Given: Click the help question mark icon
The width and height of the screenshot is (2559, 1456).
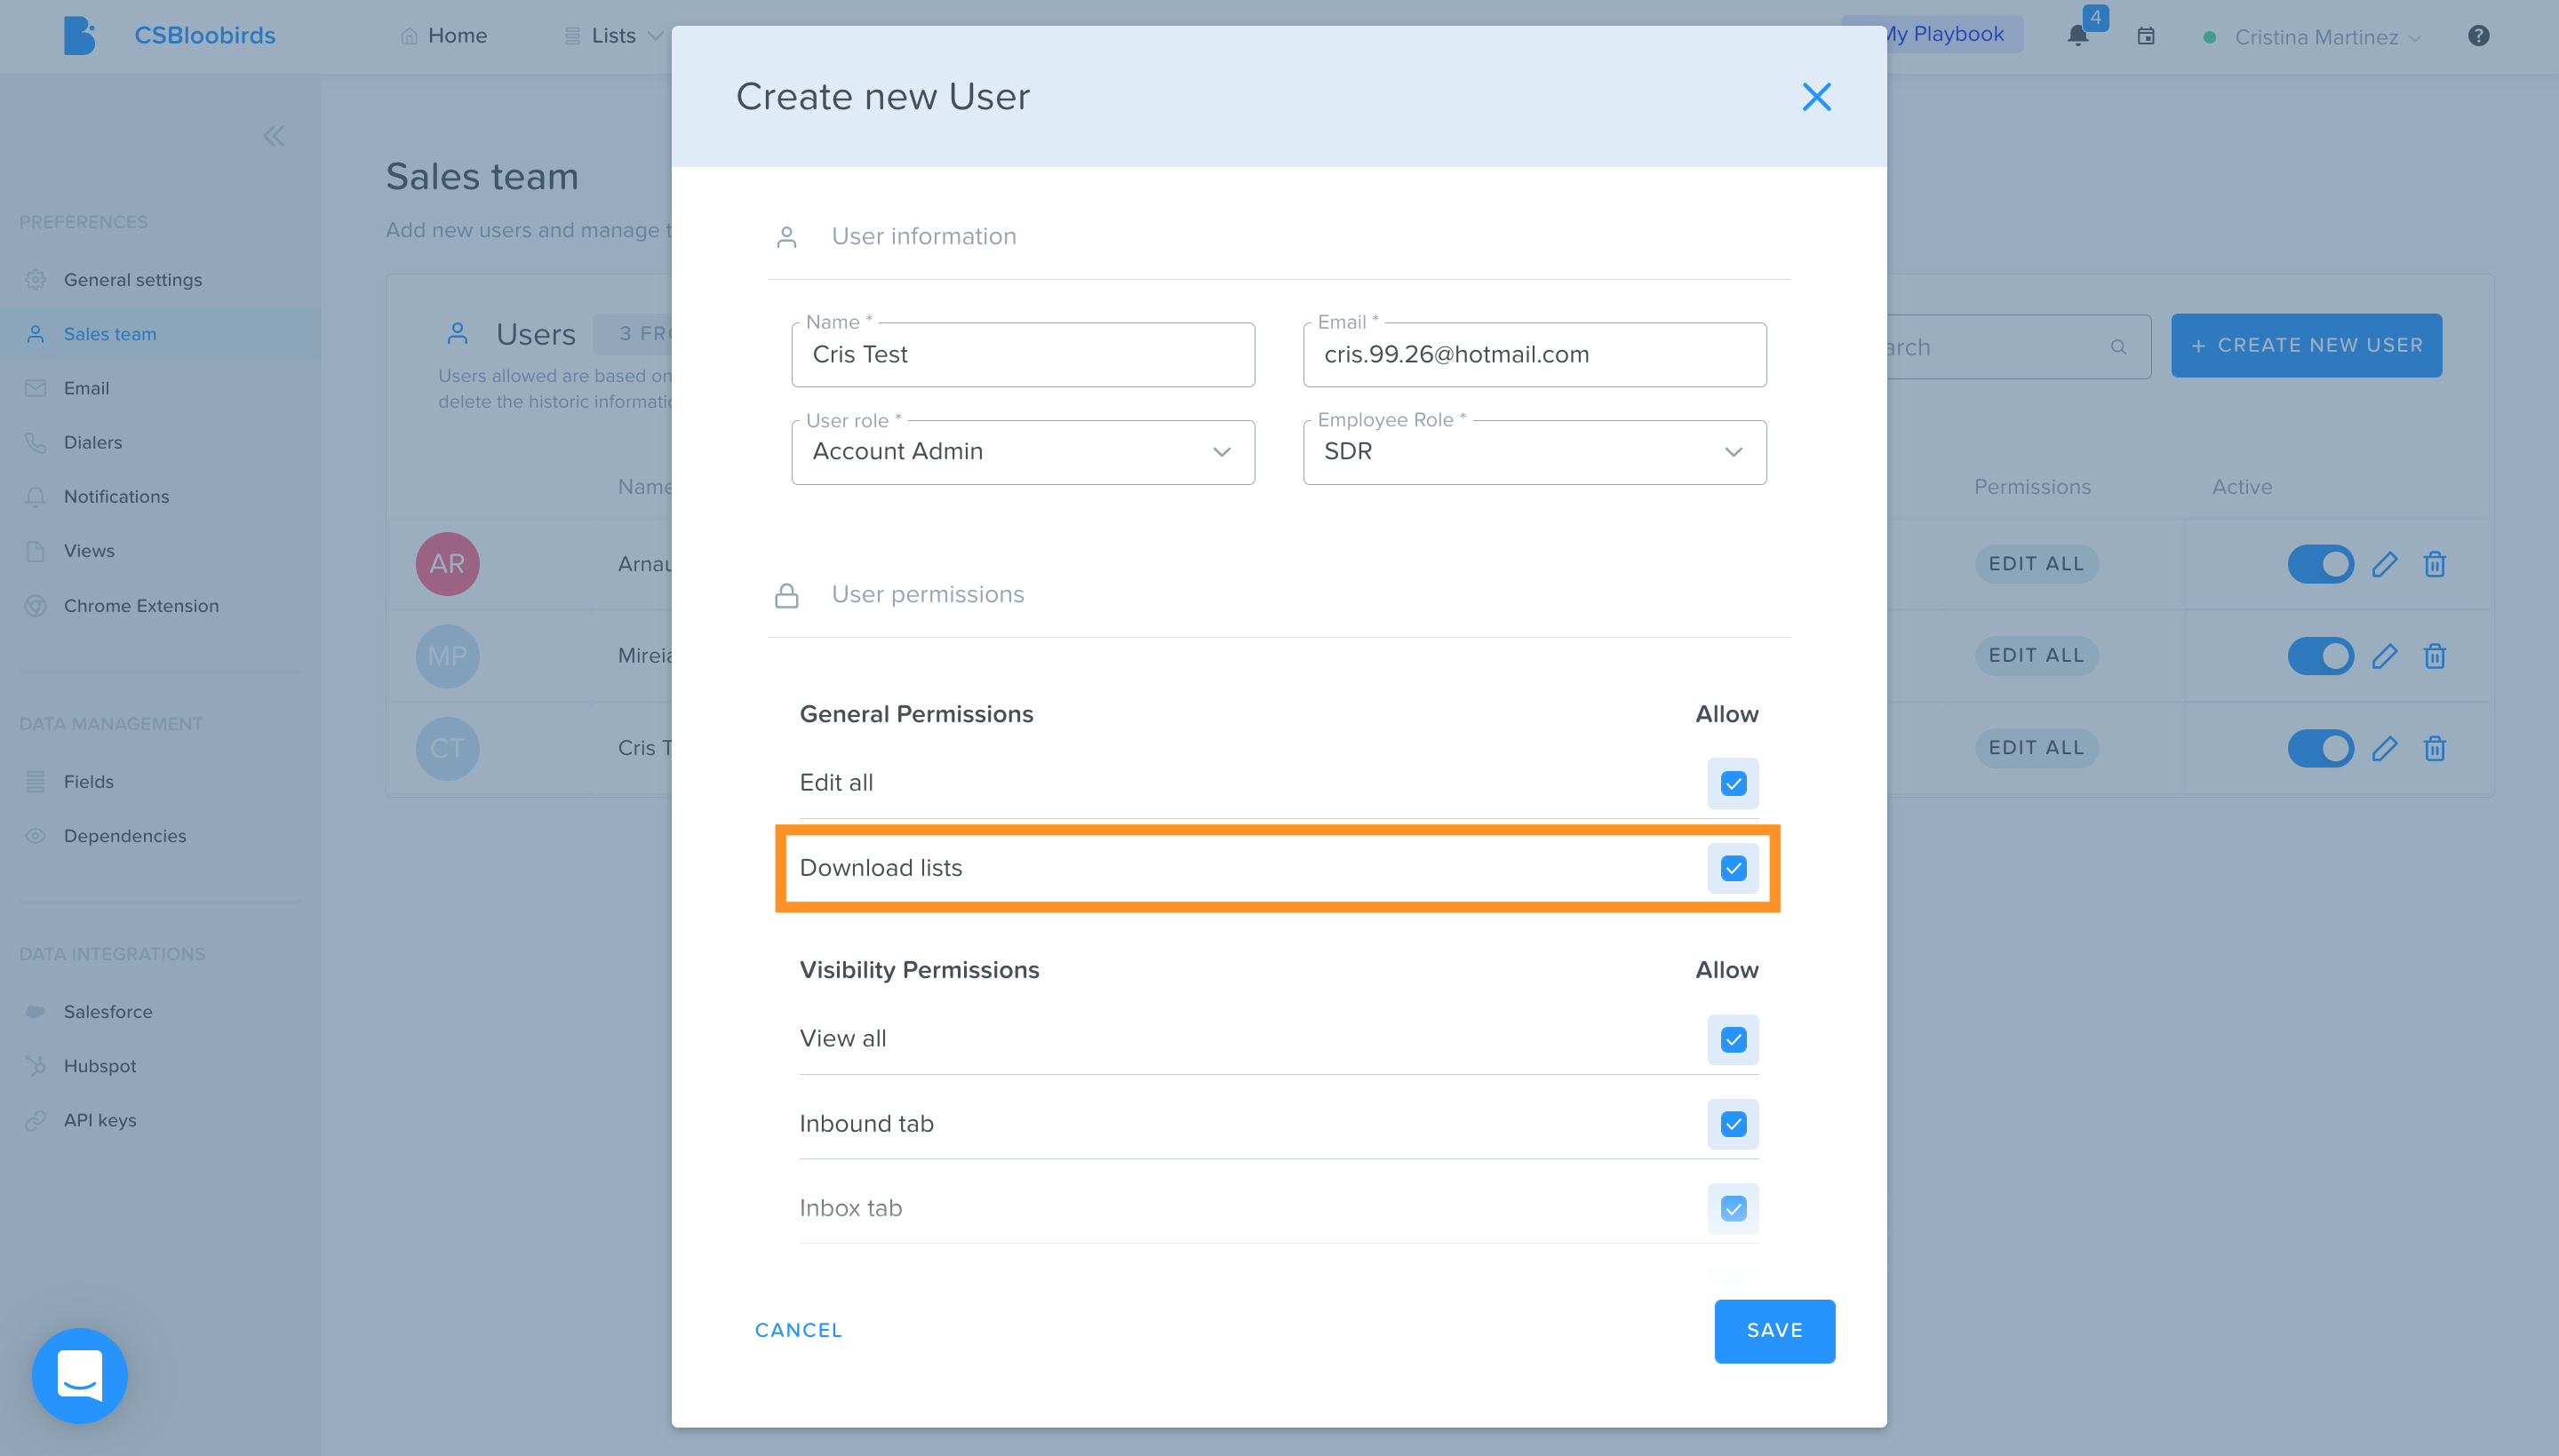Looking at the screenshot, I should [2478, 36].
